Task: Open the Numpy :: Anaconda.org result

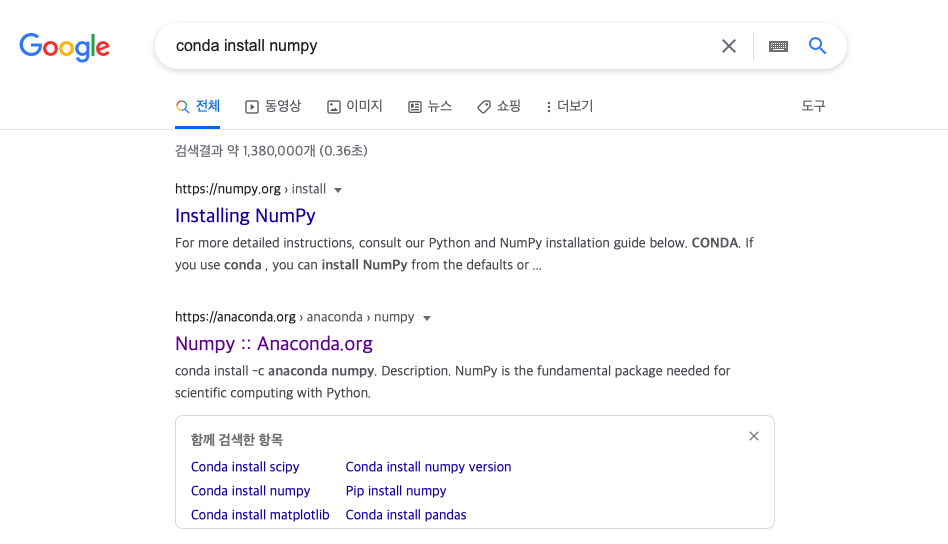Action: coord(274,344)
